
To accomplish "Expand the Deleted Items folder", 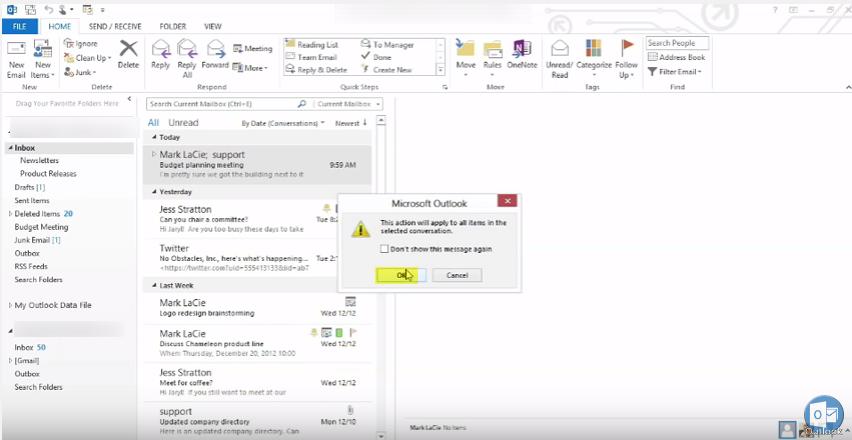I will tap(10, 214).
